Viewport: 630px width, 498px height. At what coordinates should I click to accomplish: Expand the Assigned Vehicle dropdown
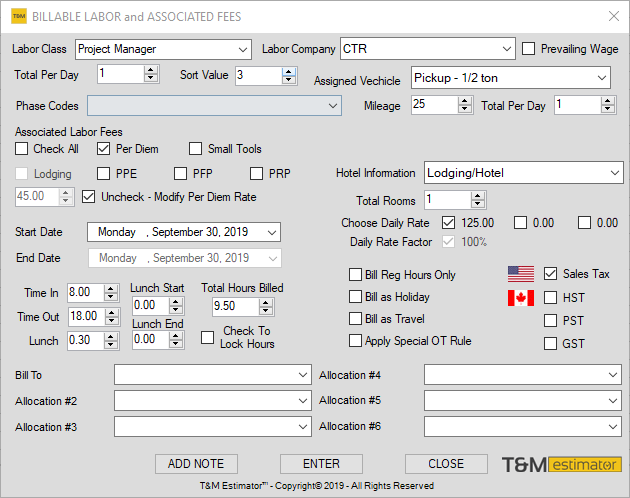[601, 78]
